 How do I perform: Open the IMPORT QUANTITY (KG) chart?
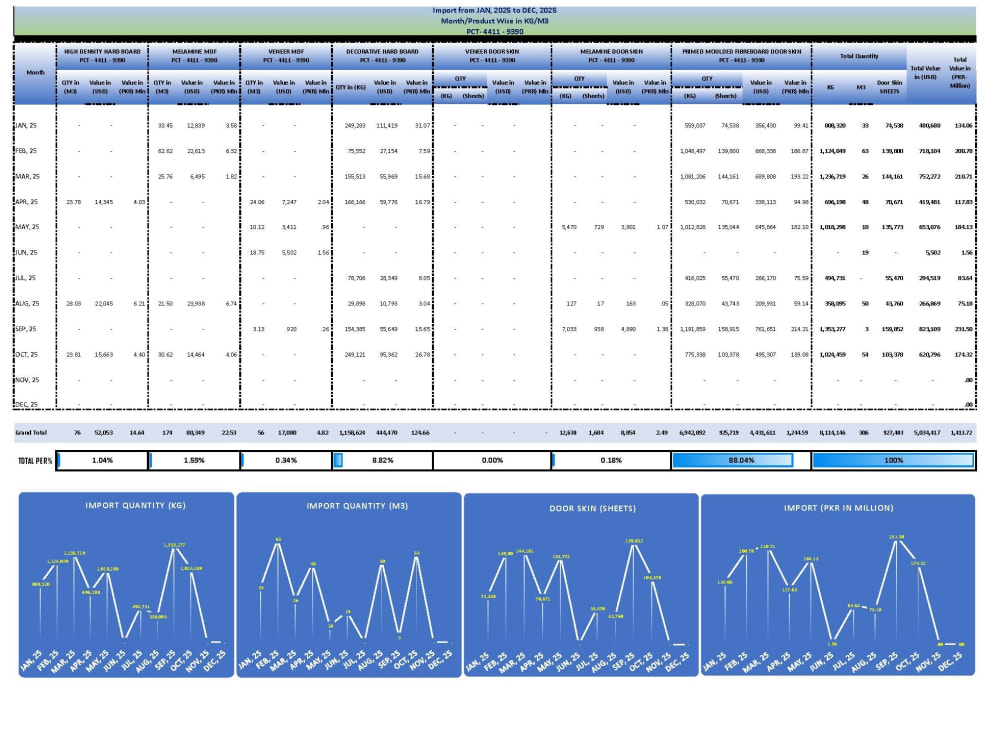pos(126,585)
